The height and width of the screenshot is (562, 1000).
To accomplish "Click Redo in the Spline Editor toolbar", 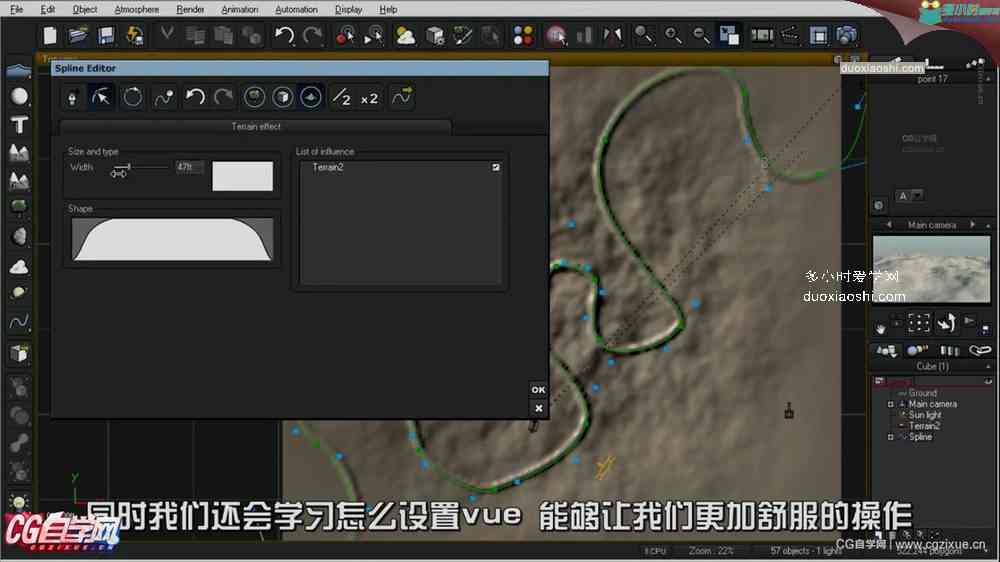I will (223, 98).
